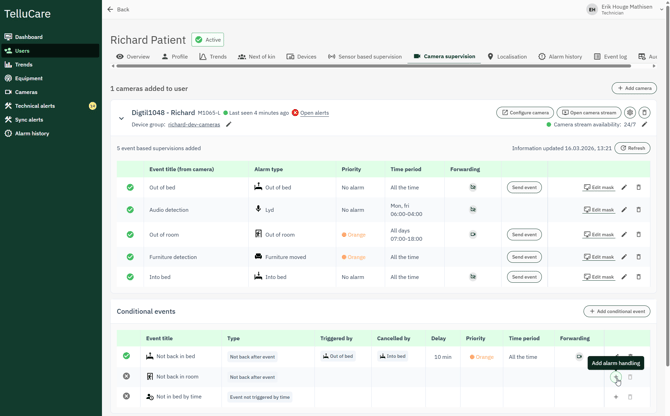Click add alarm handling plus for Not back in room
This screenshot has height=416, width=670.
(x=616, y=377)
